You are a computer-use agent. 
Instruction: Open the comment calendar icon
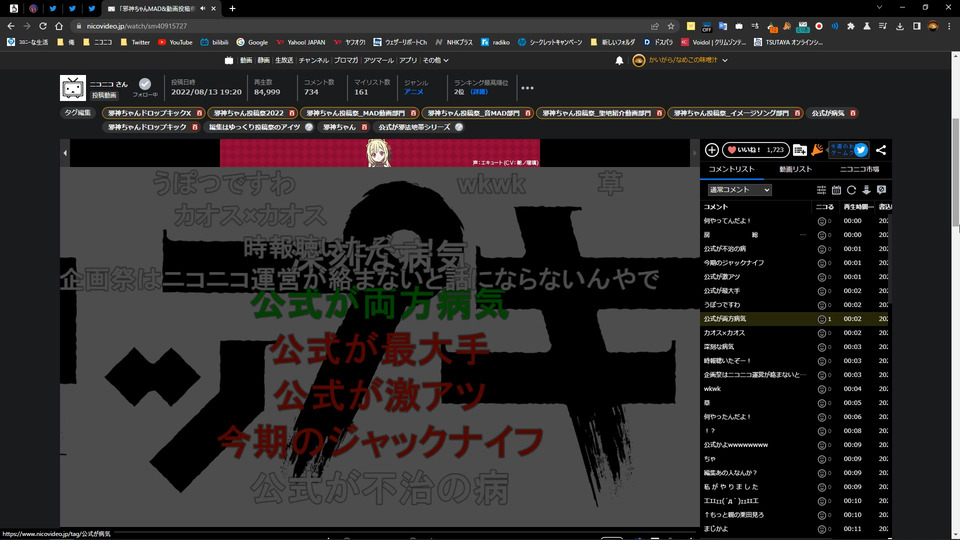tap(836, 190)
